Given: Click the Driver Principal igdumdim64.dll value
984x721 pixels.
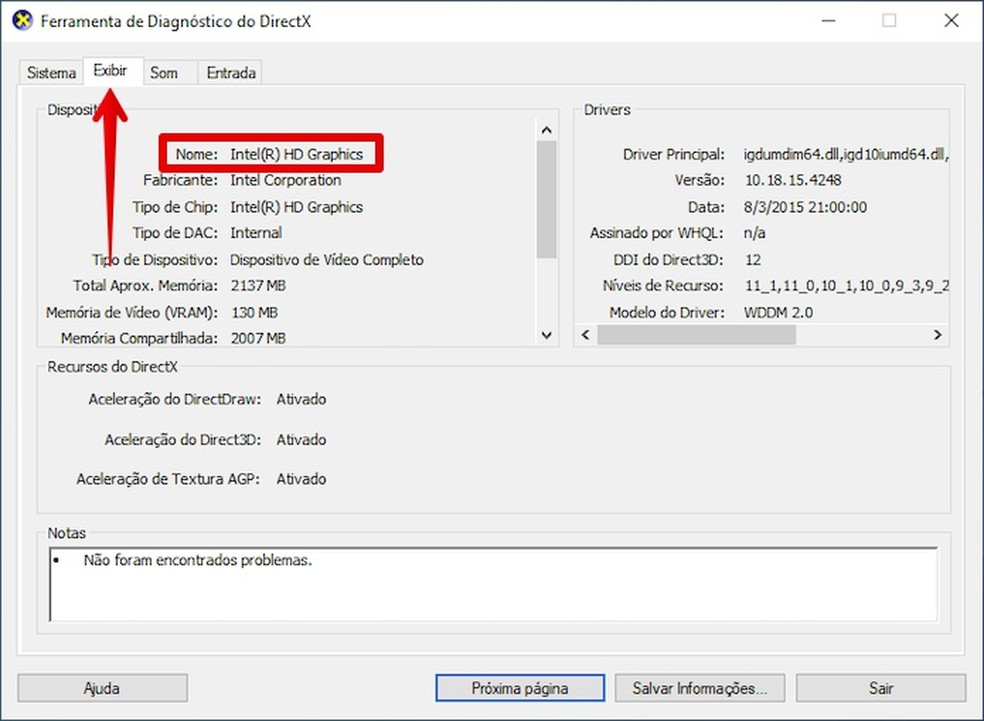Looking at the screenshot, I should [846, 154].
